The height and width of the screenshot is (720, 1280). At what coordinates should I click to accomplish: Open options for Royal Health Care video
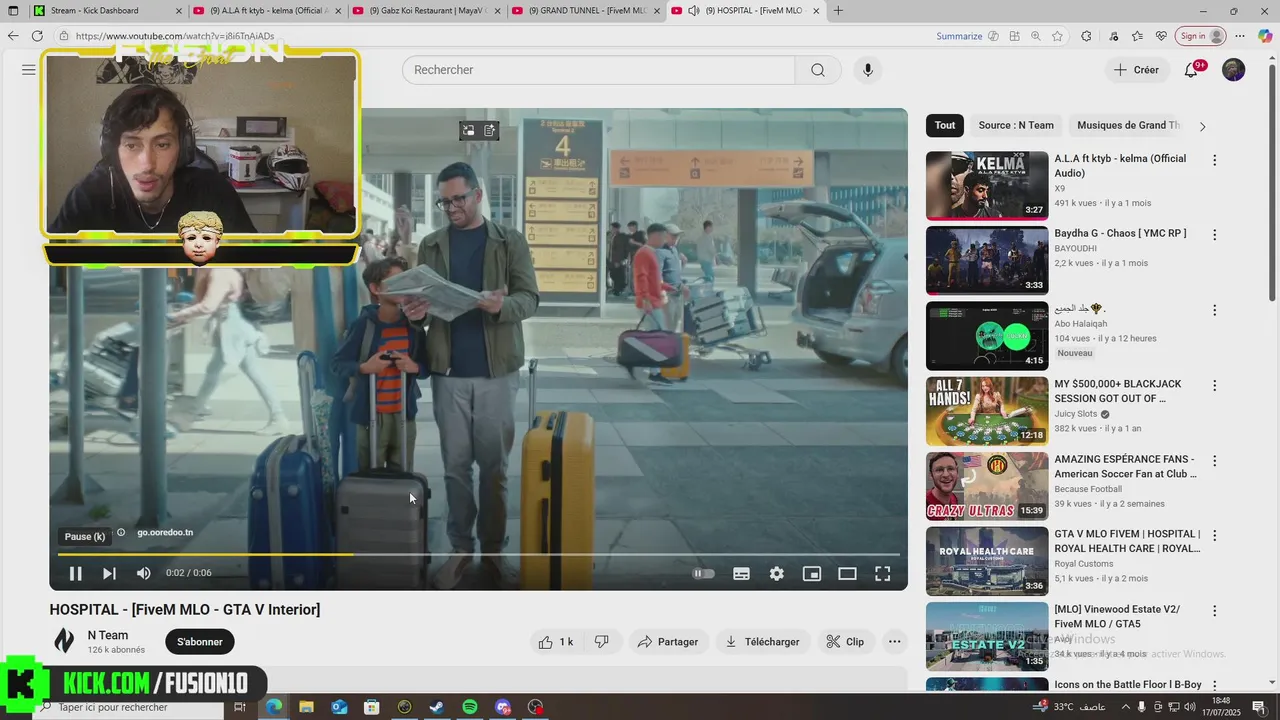(x=1215, y=536)
